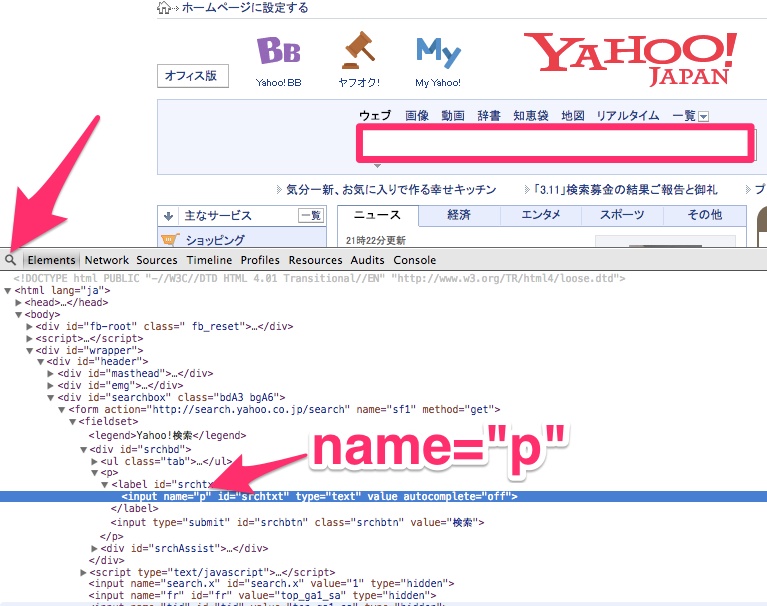Image resolution: width=767 pixels, height=606 pixels.
Task: Select the 地図 search tab
Action: (x=573, y=115)
